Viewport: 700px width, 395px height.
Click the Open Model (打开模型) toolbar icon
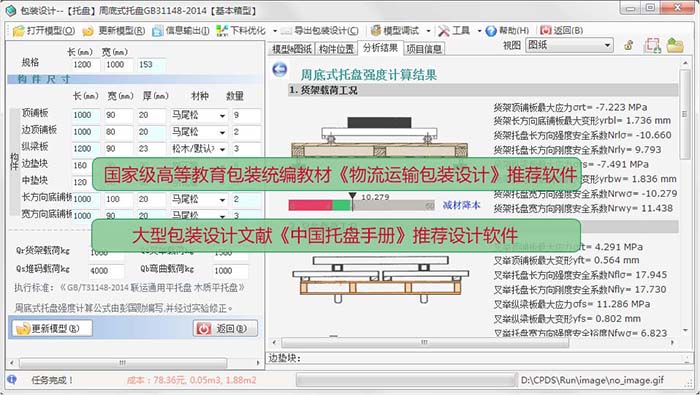tap(19, 31)
